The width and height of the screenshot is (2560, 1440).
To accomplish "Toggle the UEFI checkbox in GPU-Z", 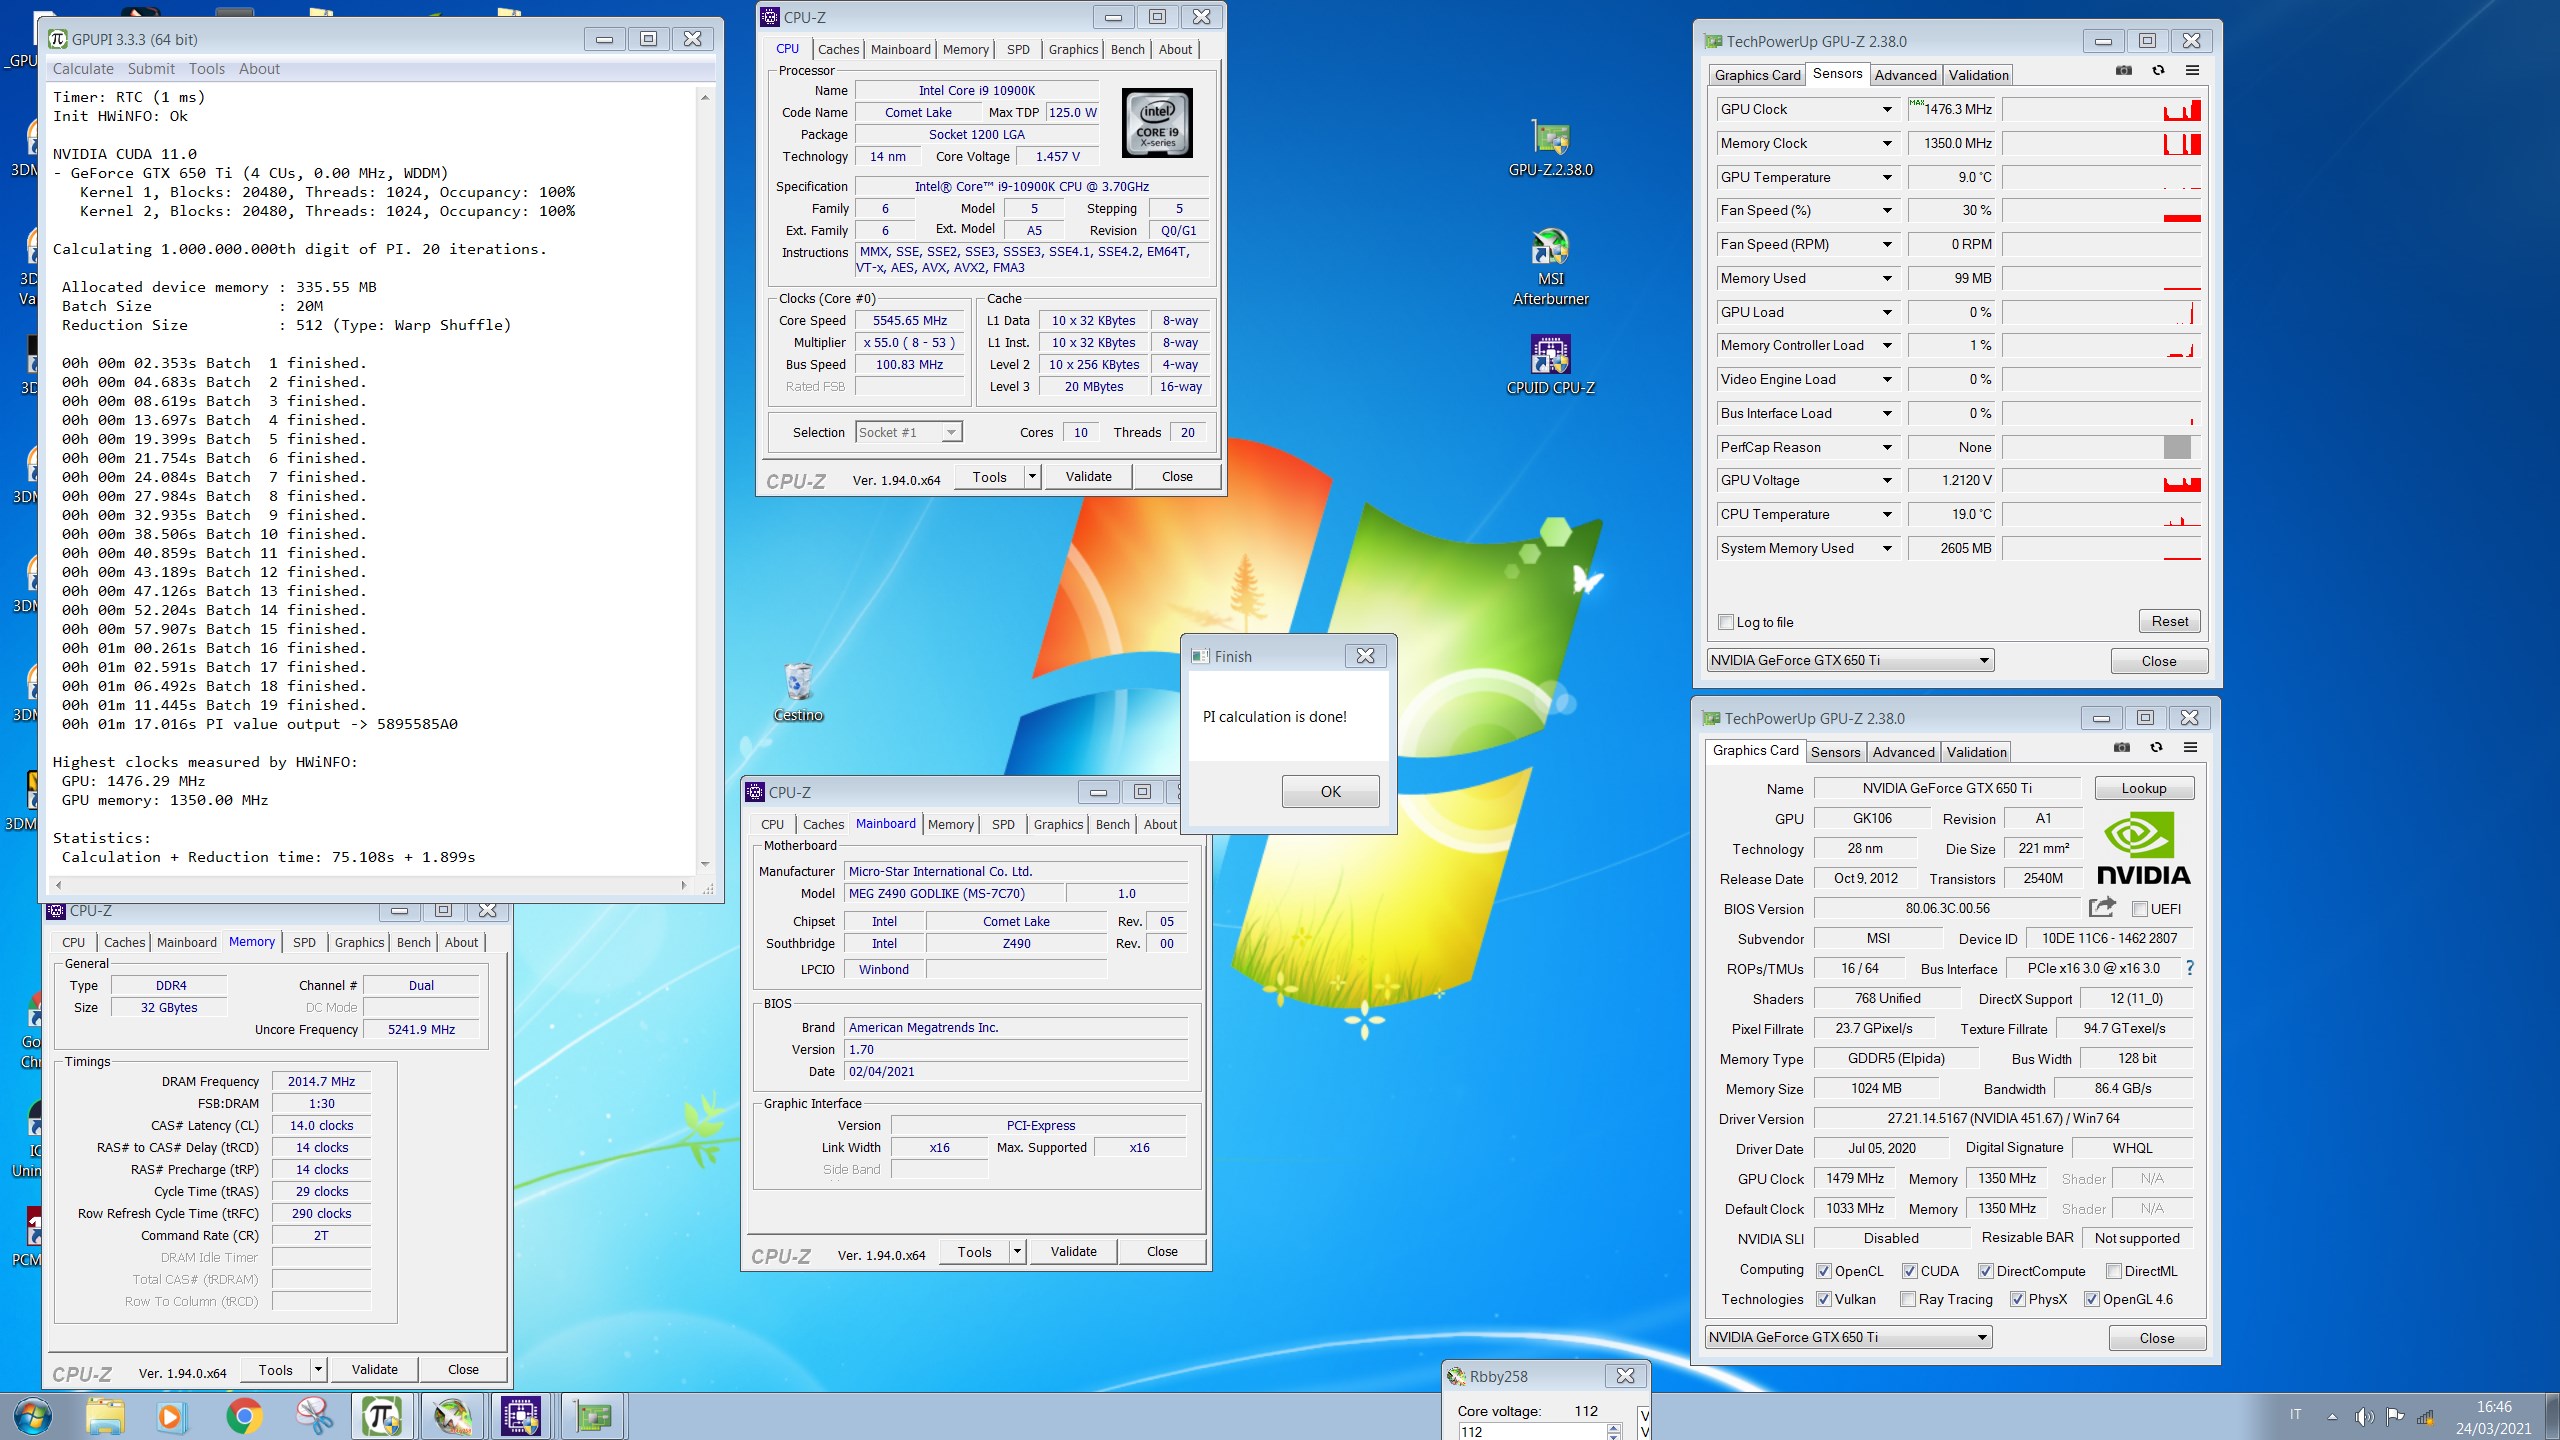I will point(2139,908).
